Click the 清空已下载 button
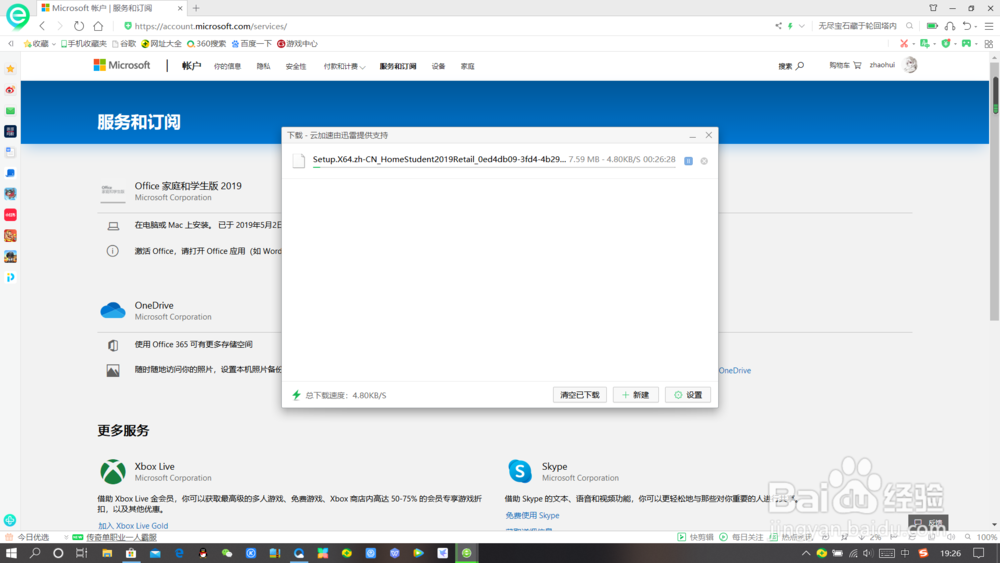Screen dimensions: 1000x563 click(580, 395)
